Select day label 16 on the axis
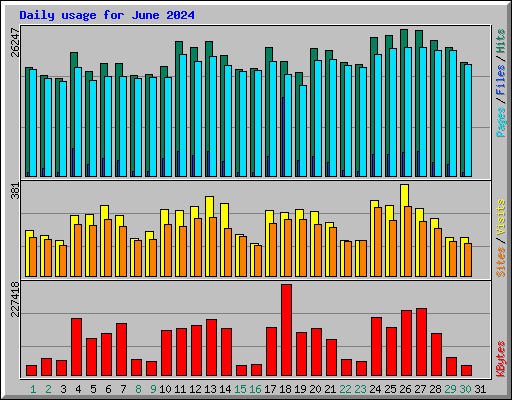 [x=255, y=389]
